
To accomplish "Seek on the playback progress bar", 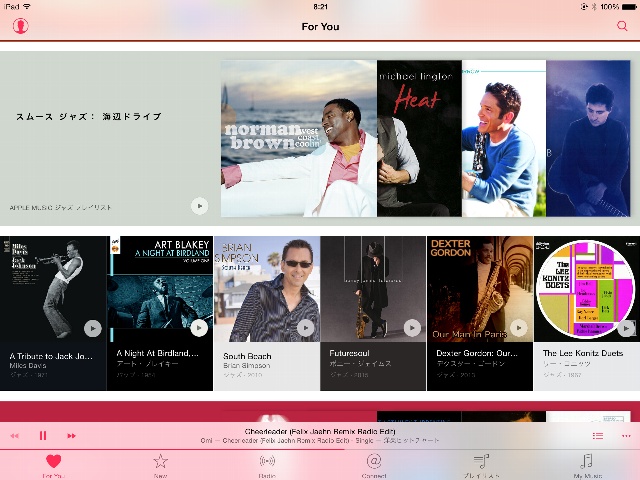I will pos(320,449).
